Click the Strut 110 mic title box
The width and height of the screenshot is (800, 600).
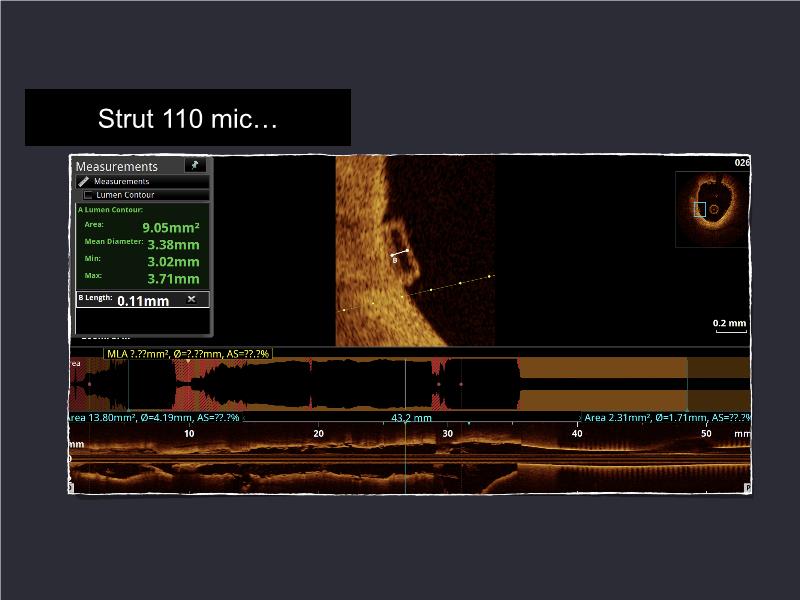(x=188, y=118)
